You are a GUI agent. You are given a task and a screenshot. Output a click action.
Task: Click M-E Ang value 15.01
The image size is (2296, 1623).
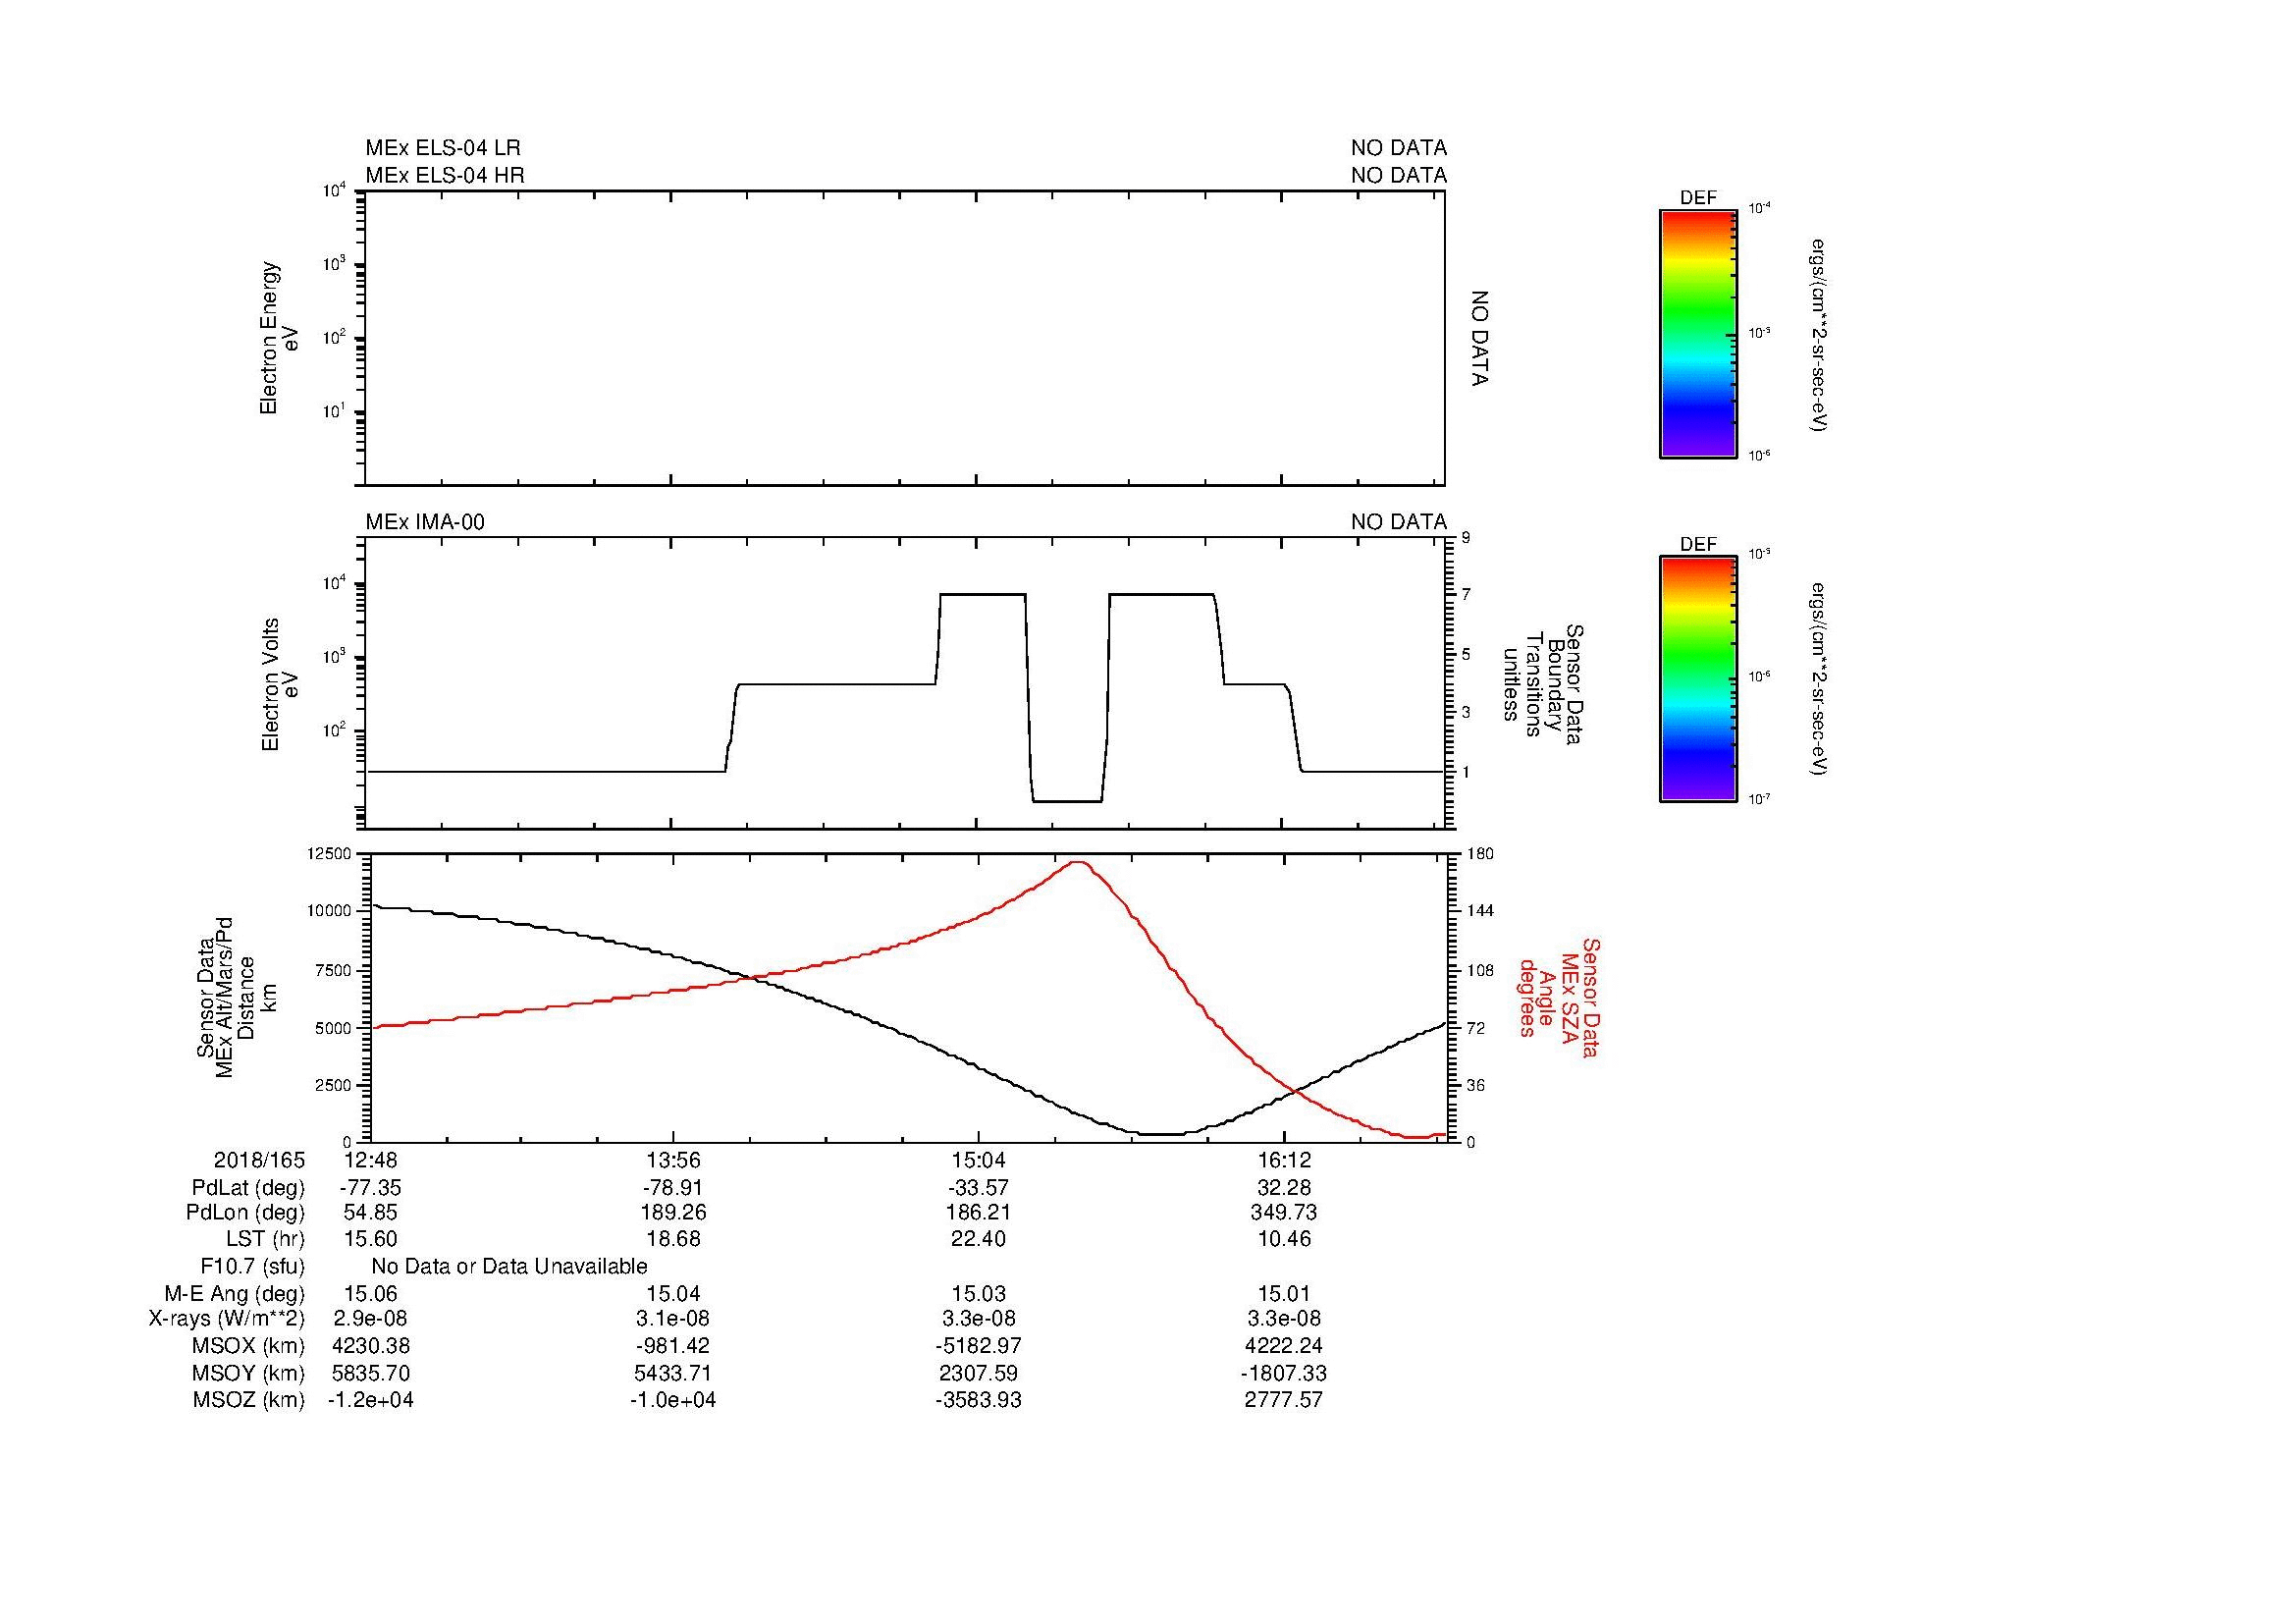[x=1284, y=1294]
